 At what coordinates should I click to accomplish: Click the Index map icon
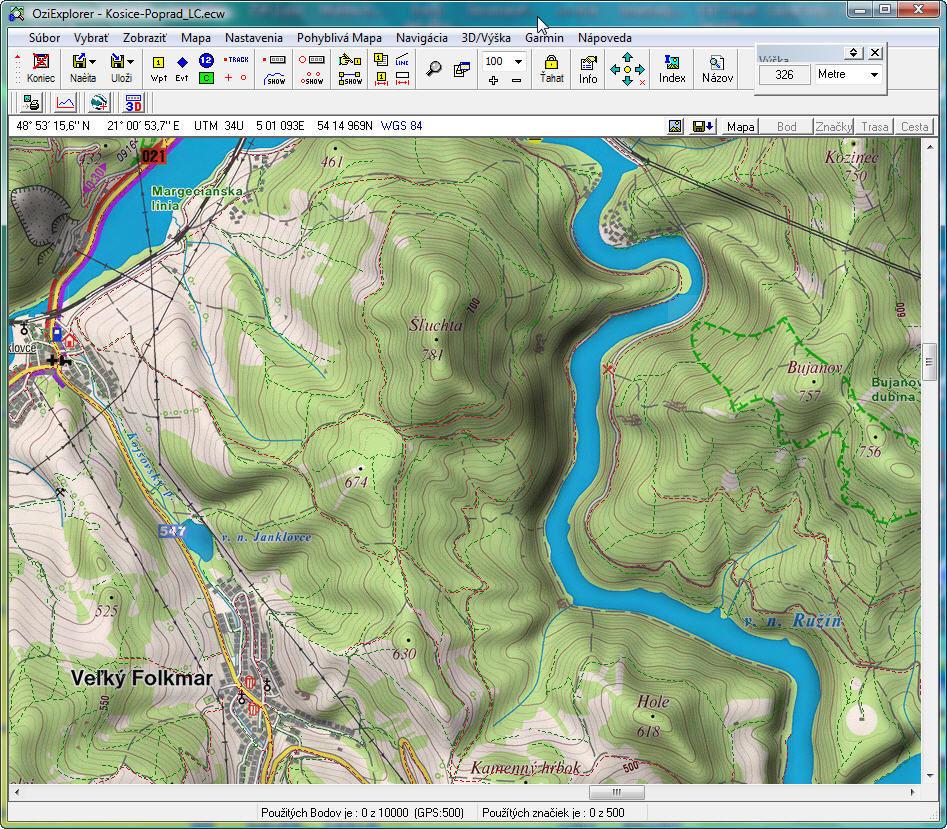672,69
